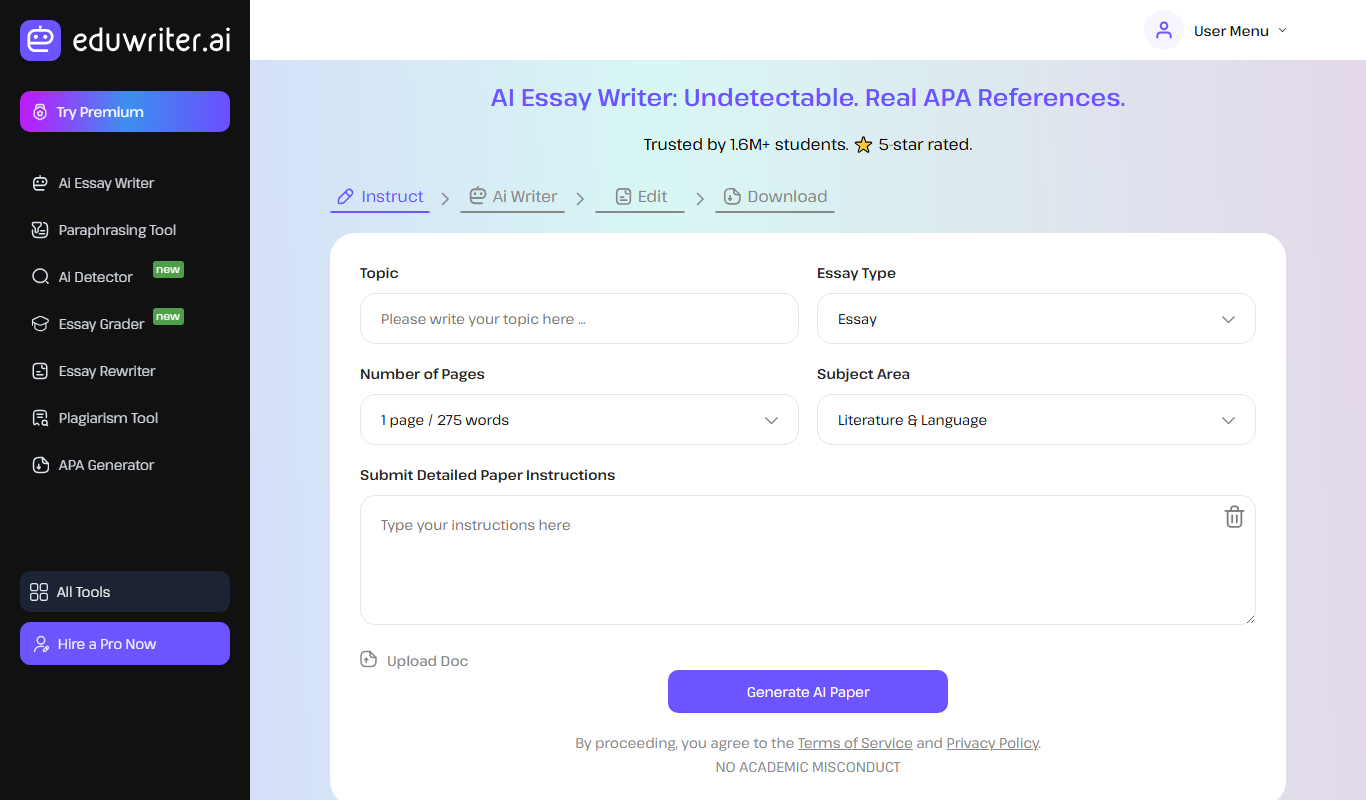Click the arrow between Instruct and Ai Writer
Viewport: 1366px width, 800px height.
446,199
